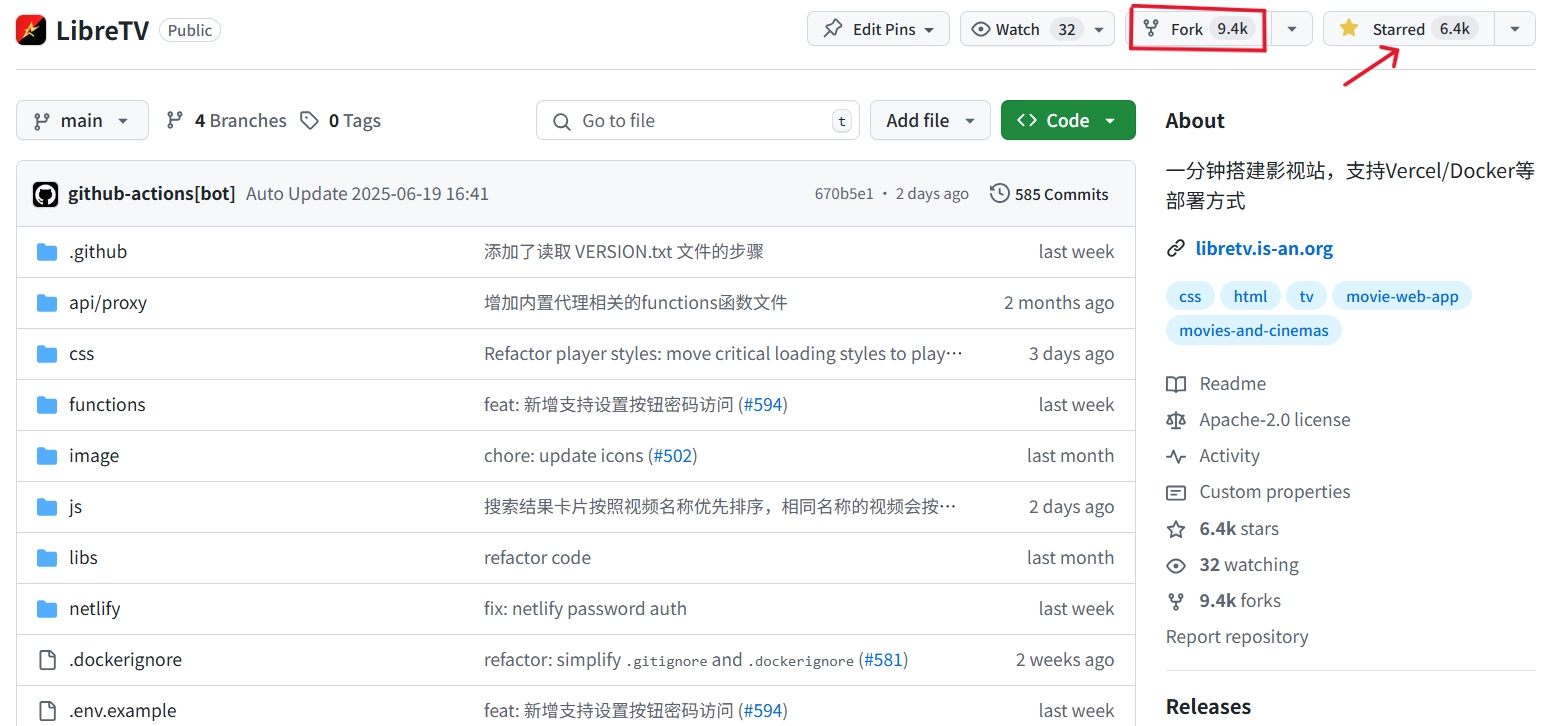Open the js folder icon

46,506
